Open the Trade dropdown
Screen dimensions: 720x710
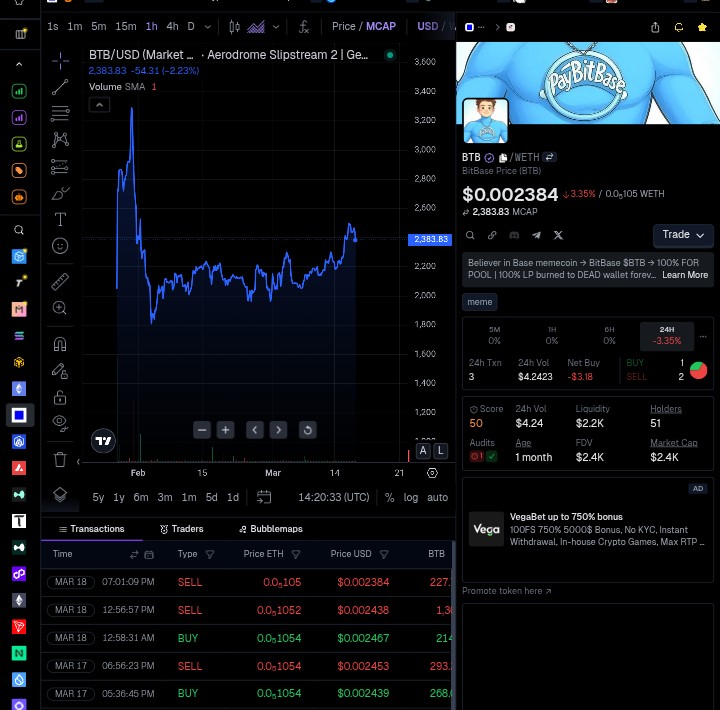(683, 235)
